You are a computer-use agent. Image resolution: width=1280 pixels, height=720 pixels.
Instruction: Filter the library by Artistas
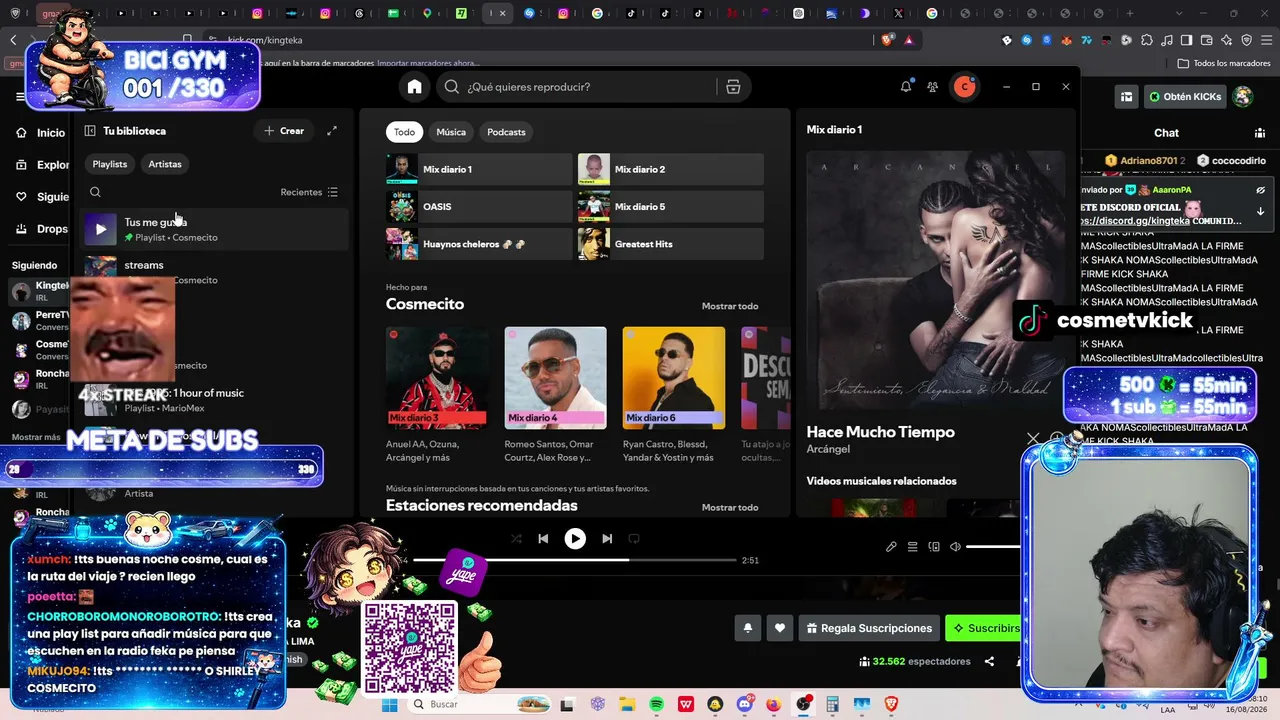coord(165,164)
